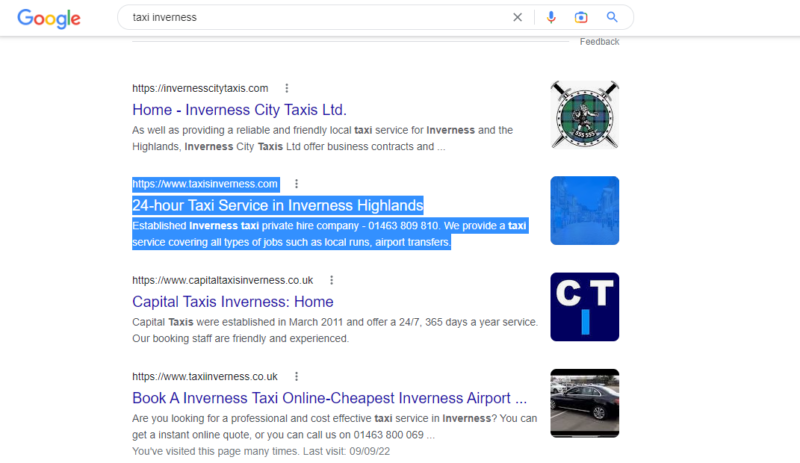
Task: Click the Google logo
Action: coord(49,18)
